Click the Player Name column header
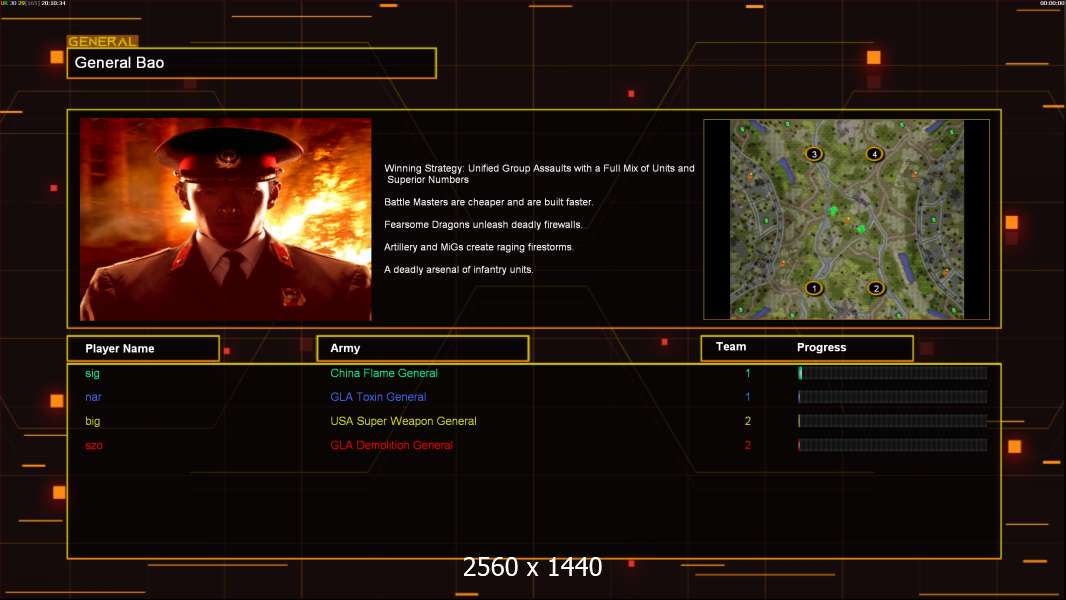Image resolution: width=1066 pixels, height=600 pixels. pyautogui.click(x=120, y=349)
